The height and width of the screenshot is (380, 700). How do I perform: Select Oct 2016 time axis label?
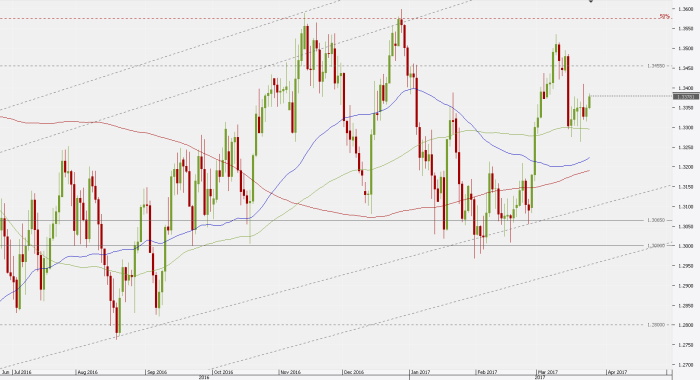223,372
